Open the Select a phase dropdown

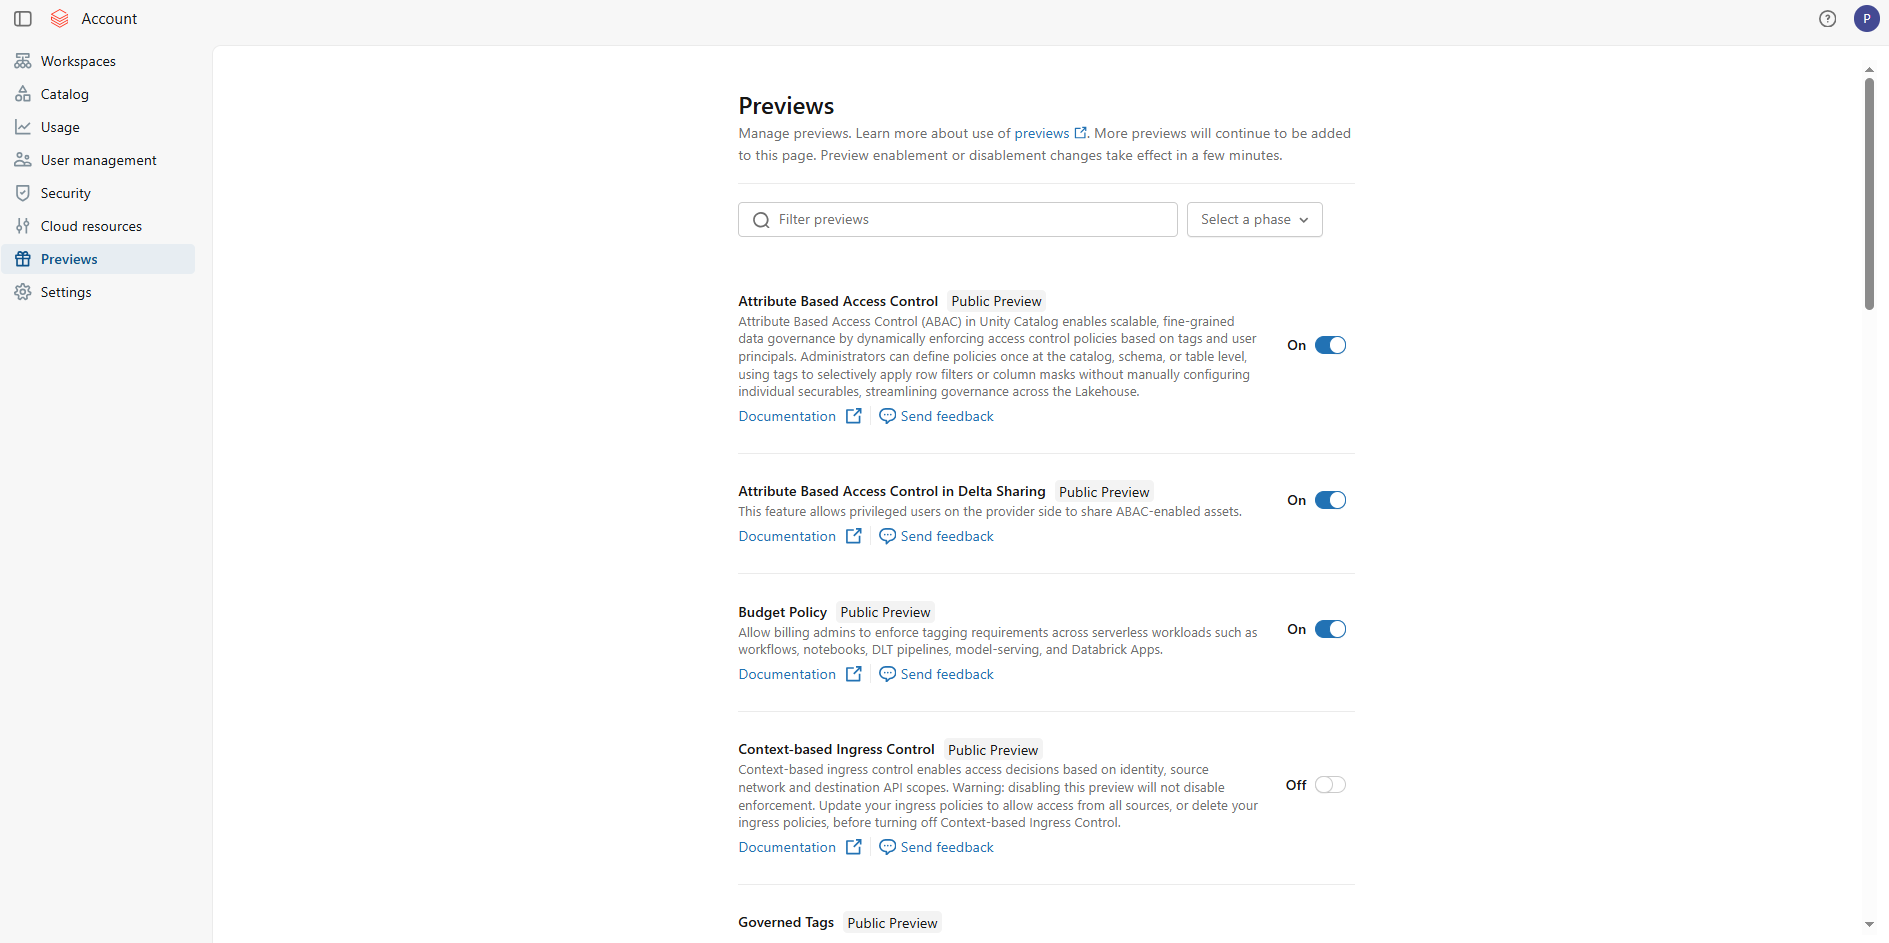pos(1254,219)
